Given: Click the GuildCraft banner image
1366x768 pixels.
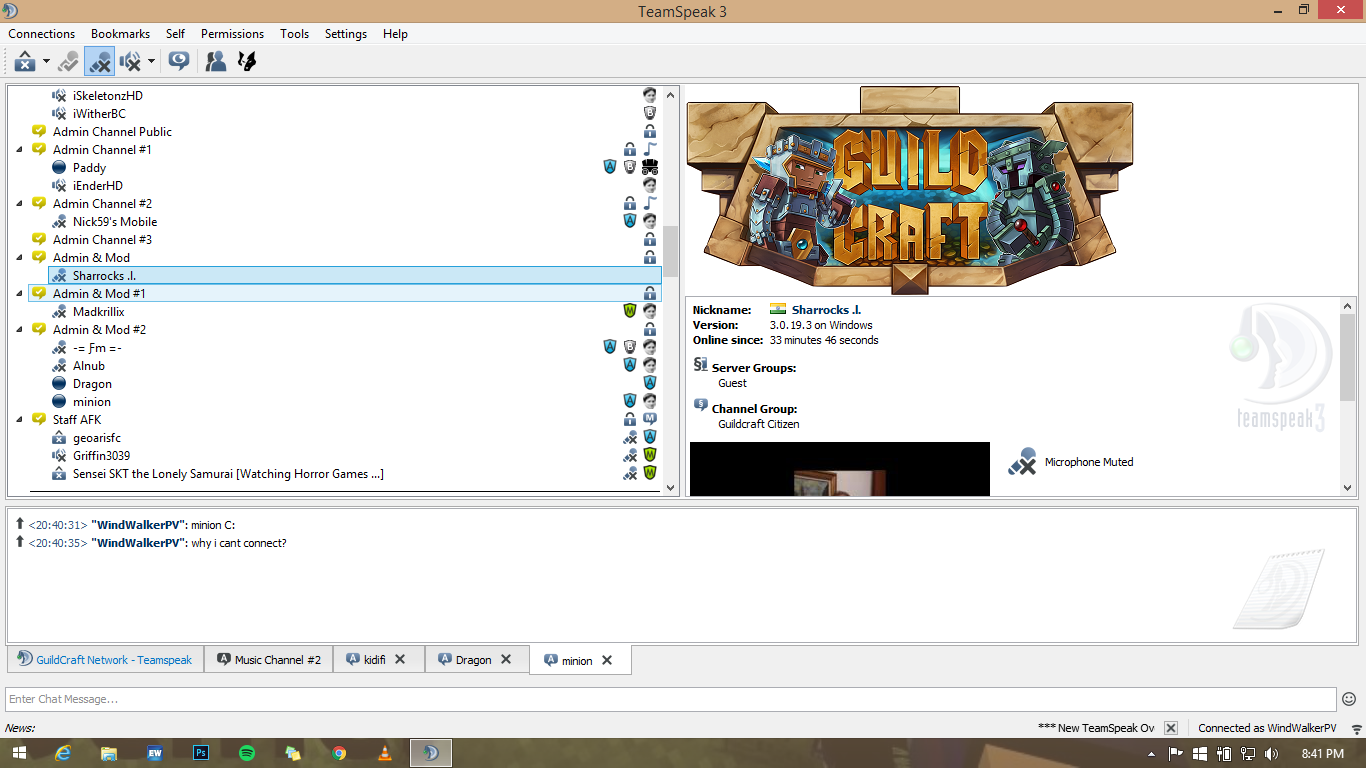Looking at the screenshot, I should click(x=910, y=190).
